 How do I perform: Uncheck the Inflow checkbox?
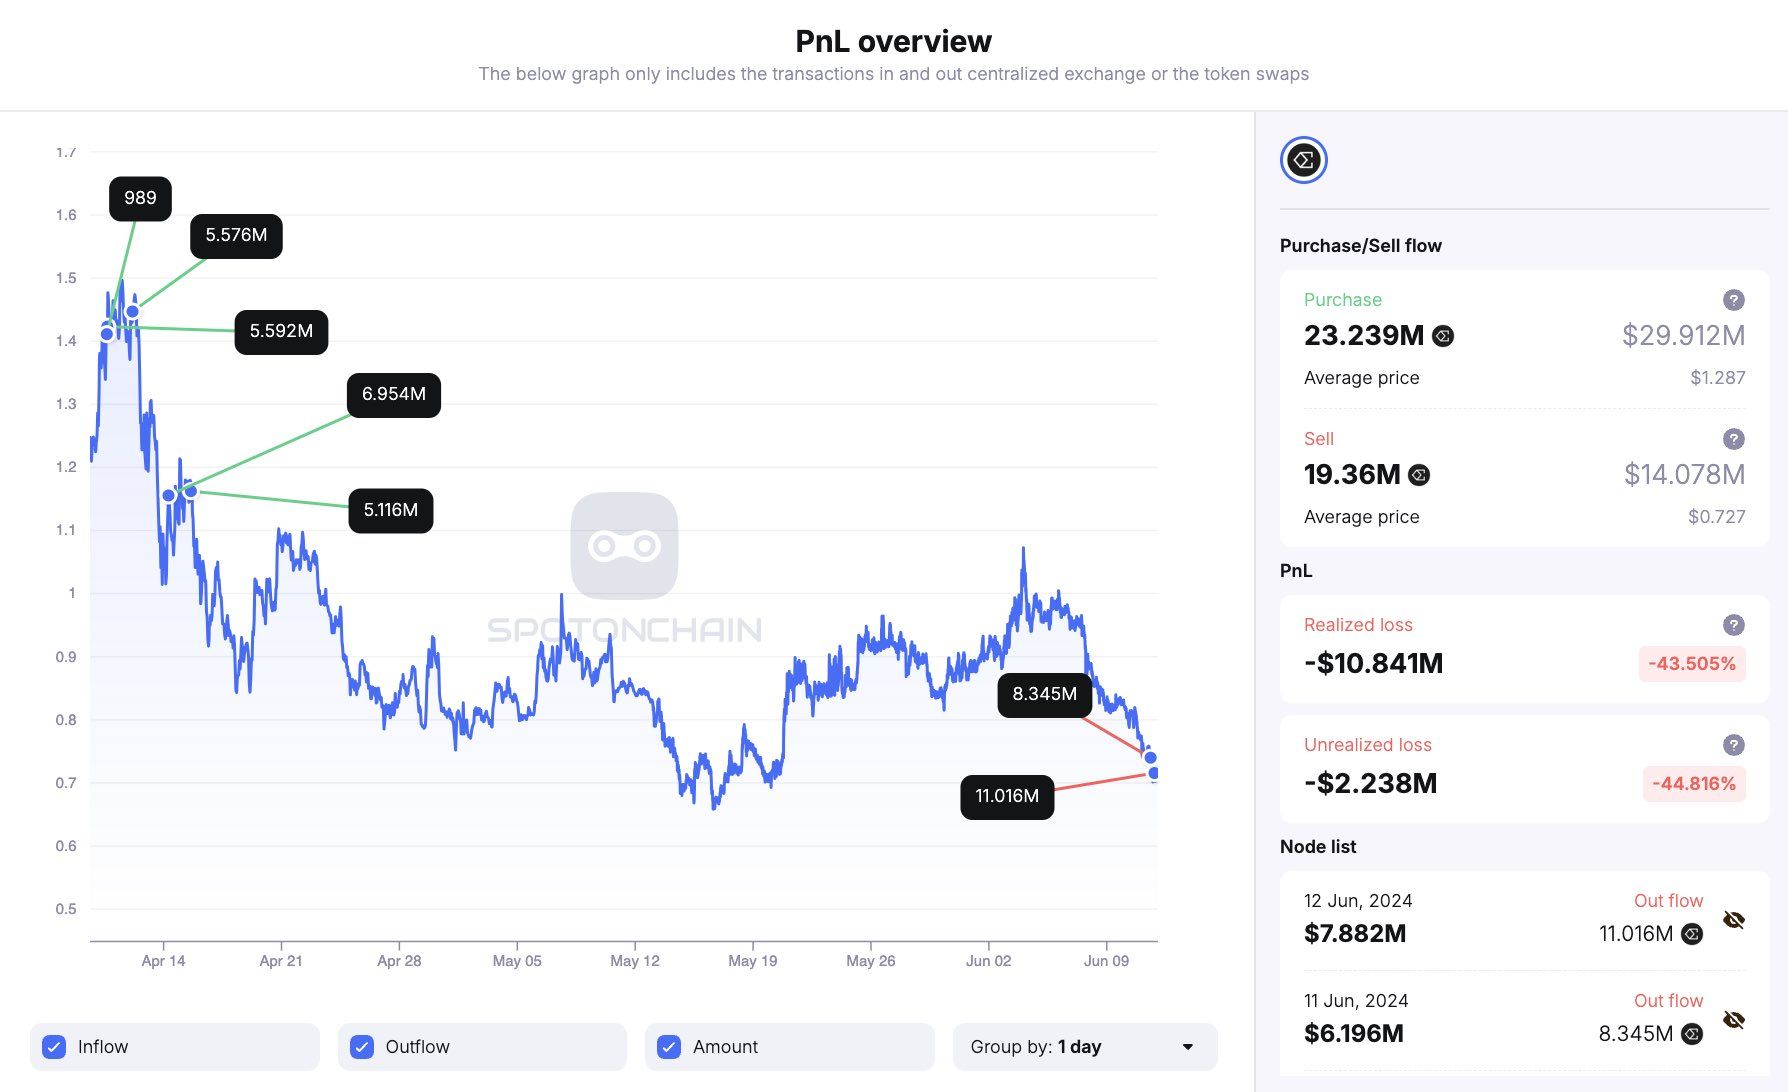(x=55, y=1047)
